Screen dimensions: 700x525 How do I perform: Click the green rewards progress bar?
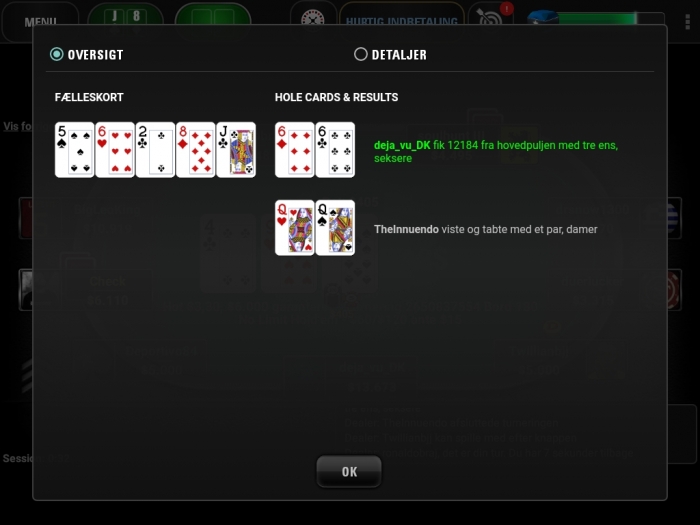[598, 19]
